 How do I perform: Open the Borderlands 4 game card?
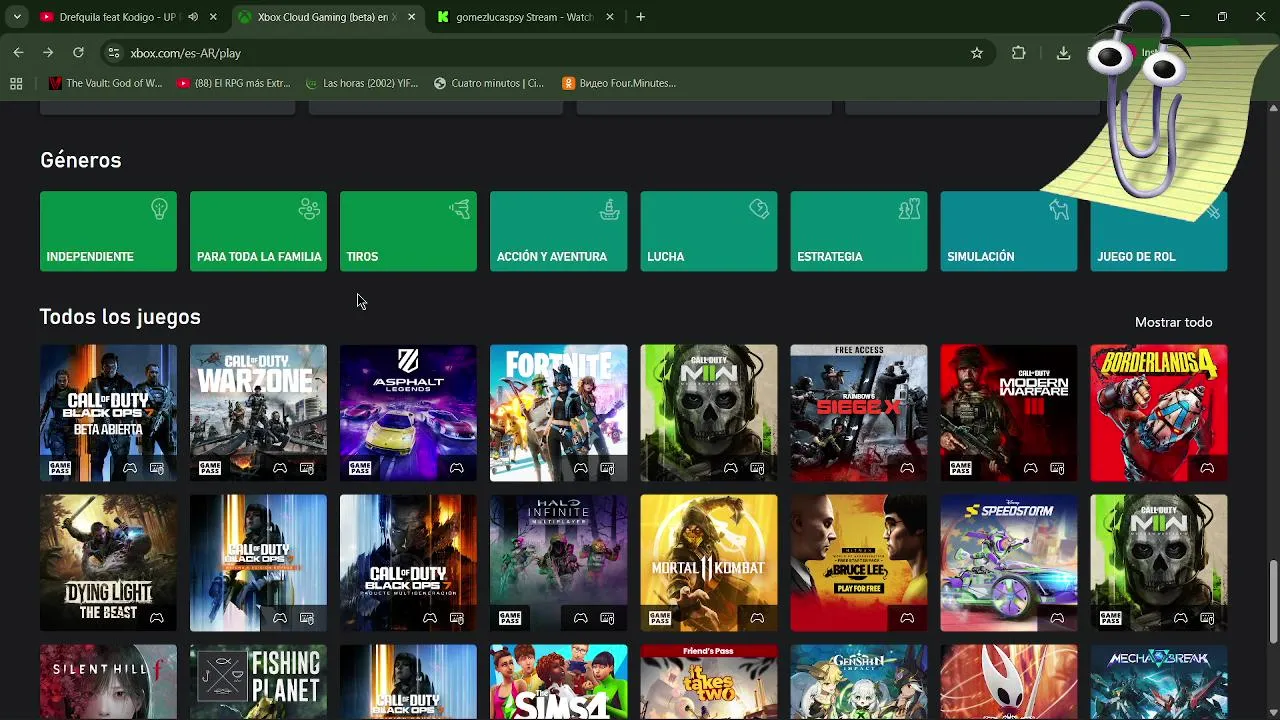click(1158, 413)
